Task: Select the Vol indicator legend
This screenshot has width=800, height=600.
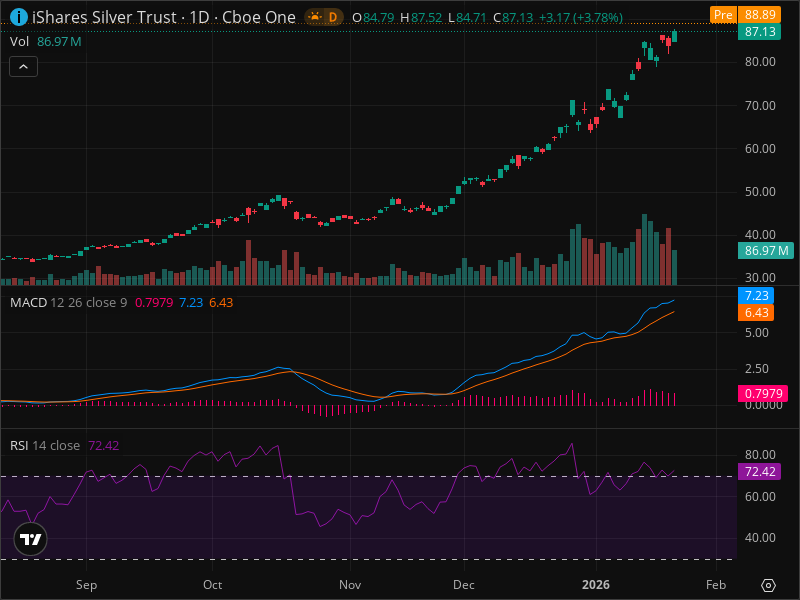Action: tap(19, 41)
